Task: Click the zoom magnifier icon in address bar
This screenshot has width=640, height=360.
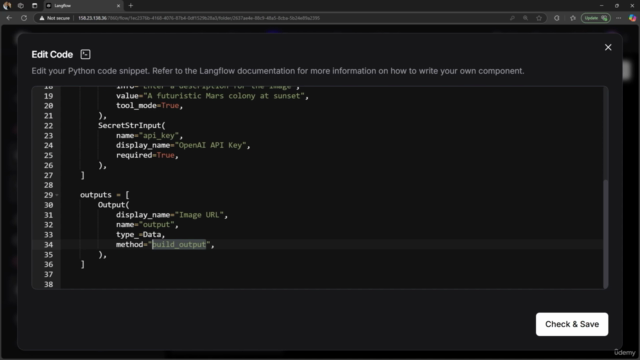Action: pyautogui.click(x=525, y=18)
